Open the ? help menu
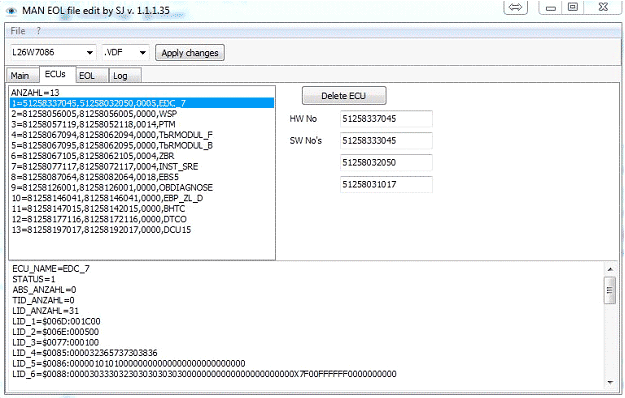 click(38, 31)
